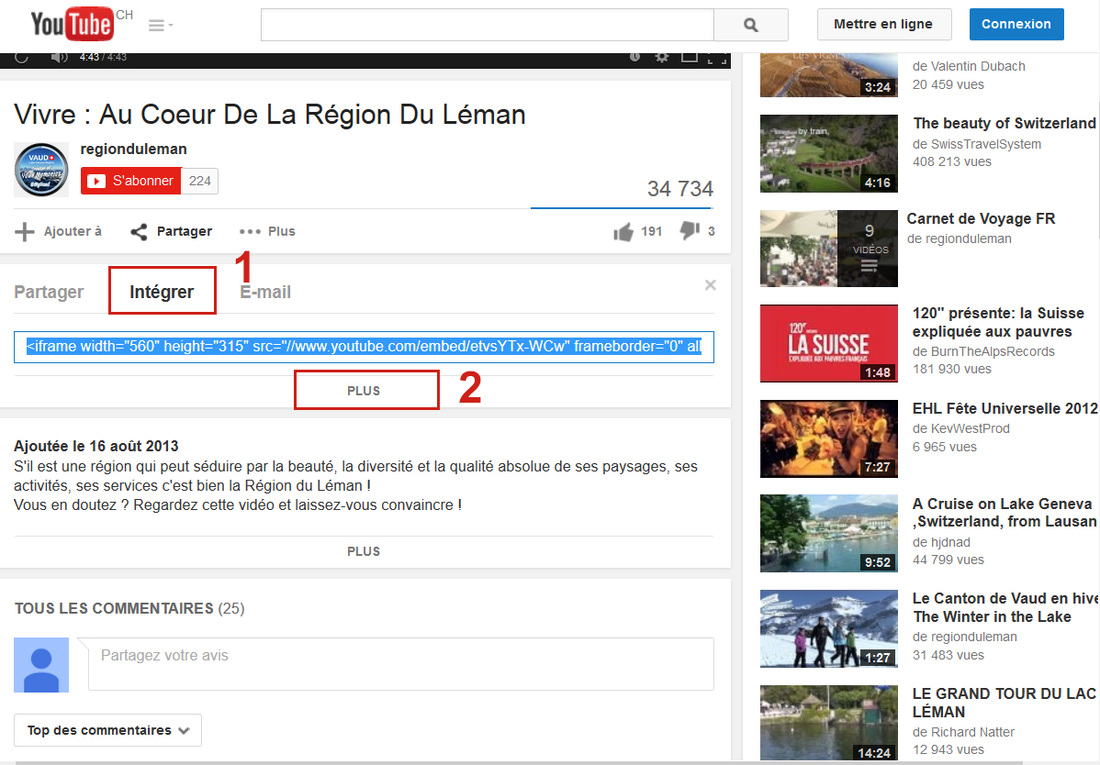1100x765 pixels.
Task: Switch to the Intégrer tab
Action: click(162, 292)
